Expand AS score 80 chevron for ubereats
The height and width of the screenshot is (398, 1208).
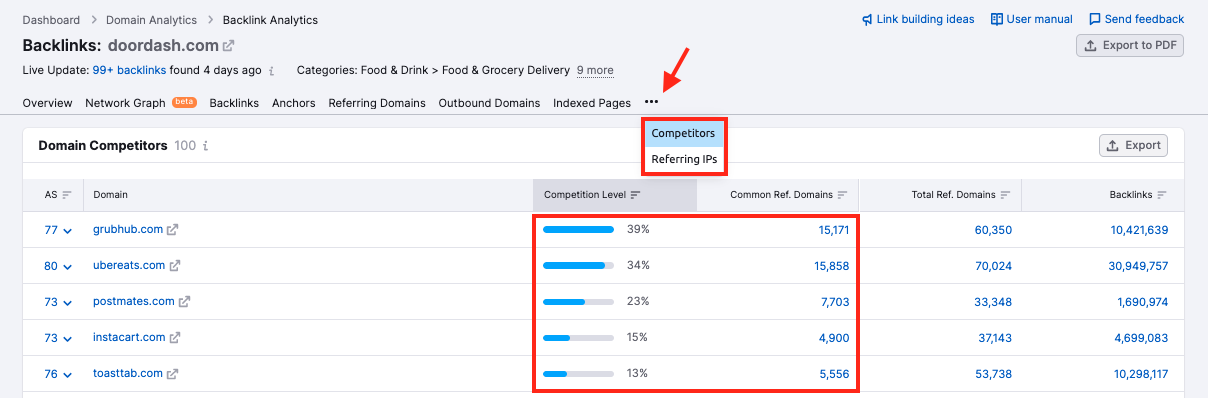[68, 267]
